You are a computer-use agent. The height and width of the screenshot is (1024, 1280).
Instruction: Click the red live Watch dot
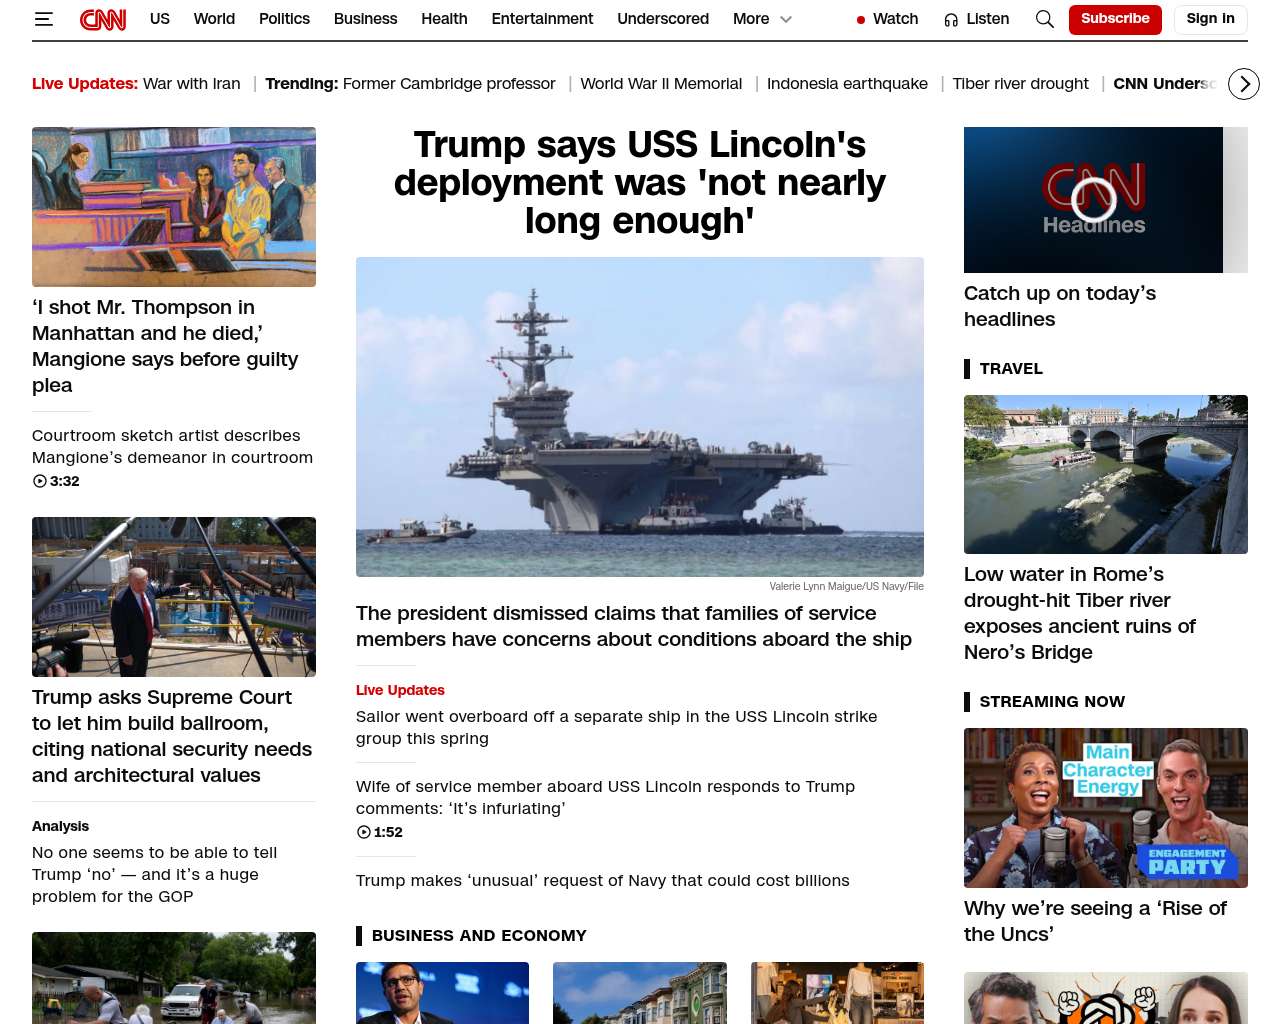coord(861,20)
